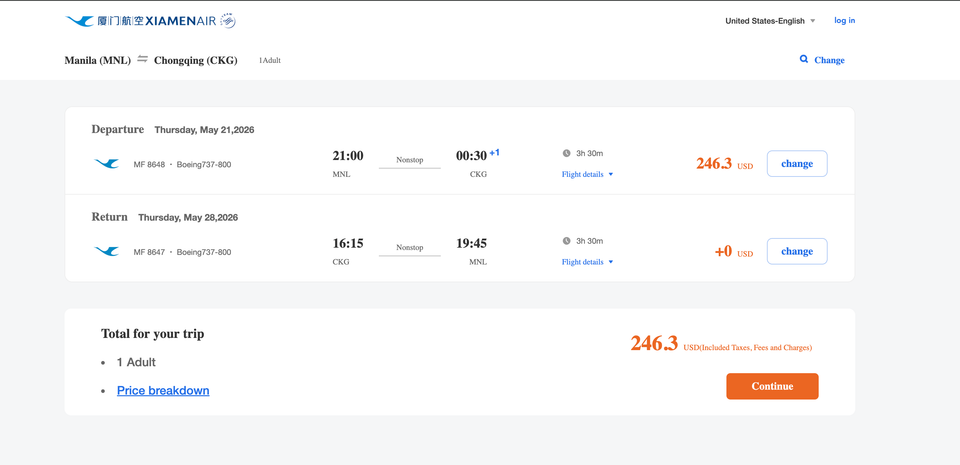Expand Flight details for departure flight
Image resolution: width=960 pixels, height=465 pixels.
click(x=587, y=174)
